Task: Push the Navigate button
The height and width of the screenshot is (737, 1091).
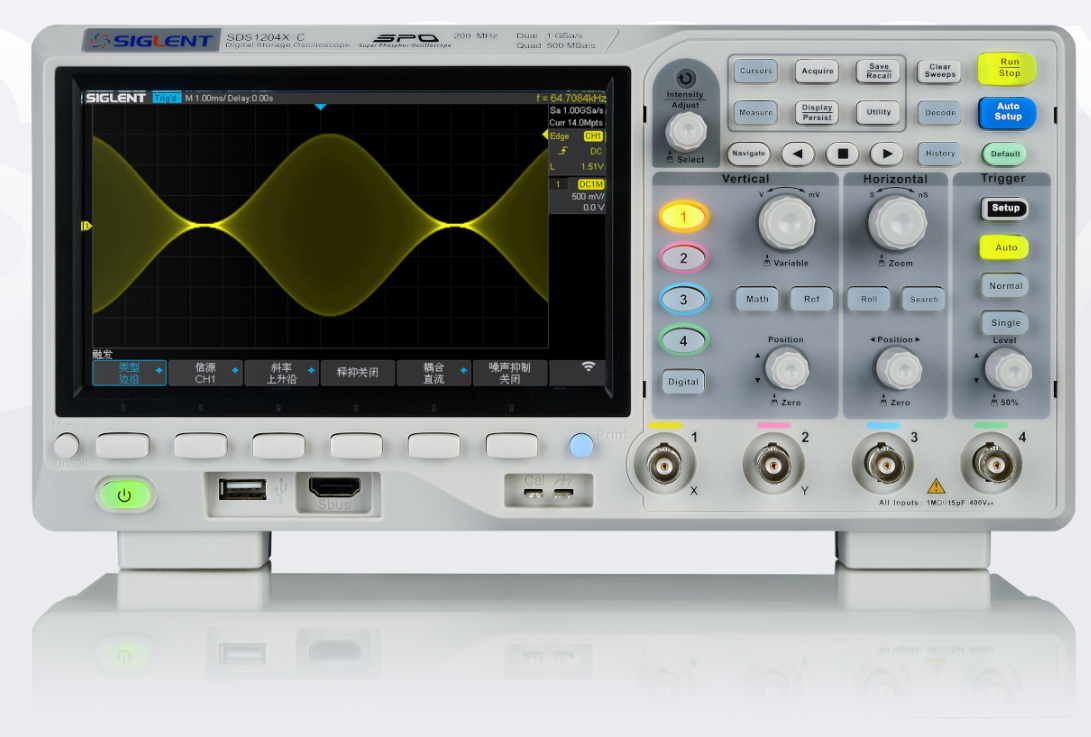Action: [x=749, y=154]
